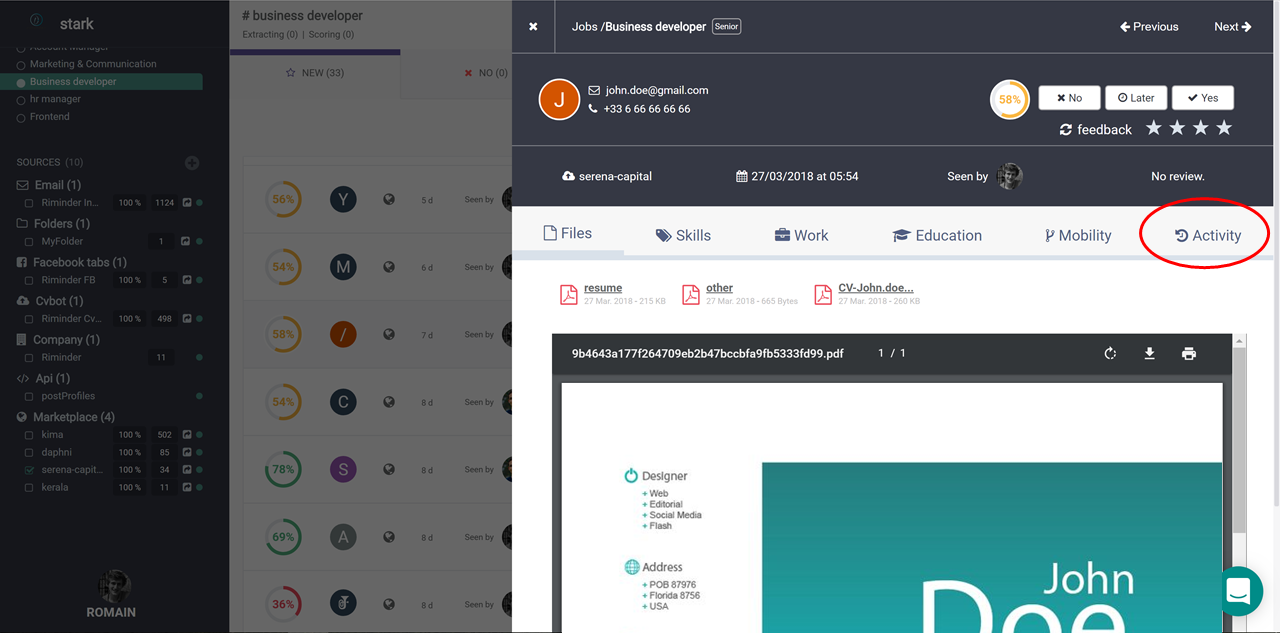Uncheck the serena-capit... source checkbox
The width and height of the screenshot is (1280, 633).
pyautogui.click(x=29, y=470)
